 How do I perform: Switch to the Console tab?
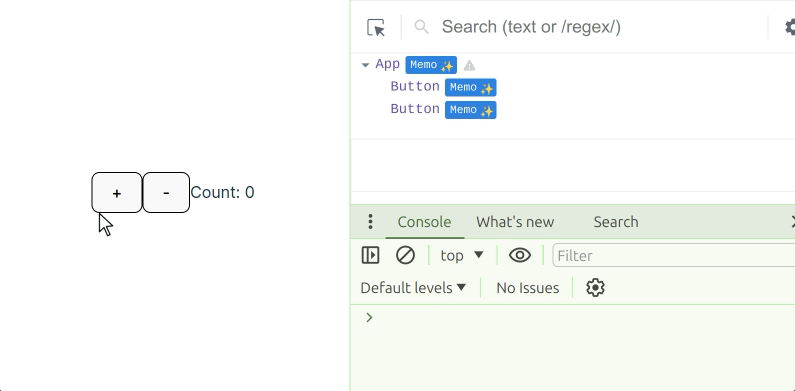[x=424, y=222]
